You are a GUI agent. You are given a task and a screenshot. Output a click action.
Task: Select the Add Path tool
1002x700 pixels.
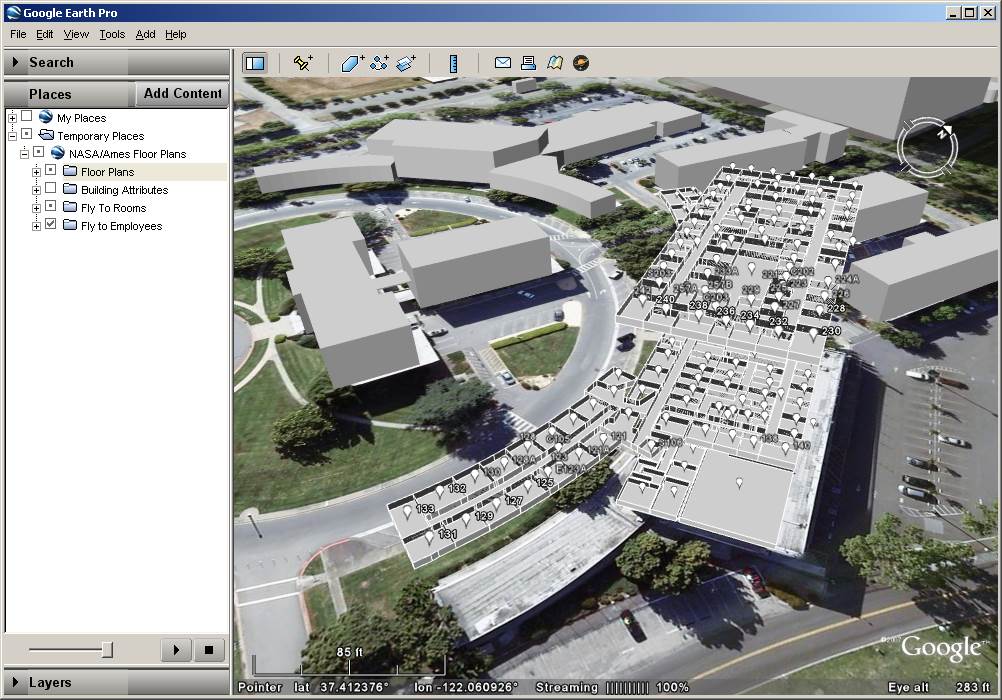tap(379, 63)
